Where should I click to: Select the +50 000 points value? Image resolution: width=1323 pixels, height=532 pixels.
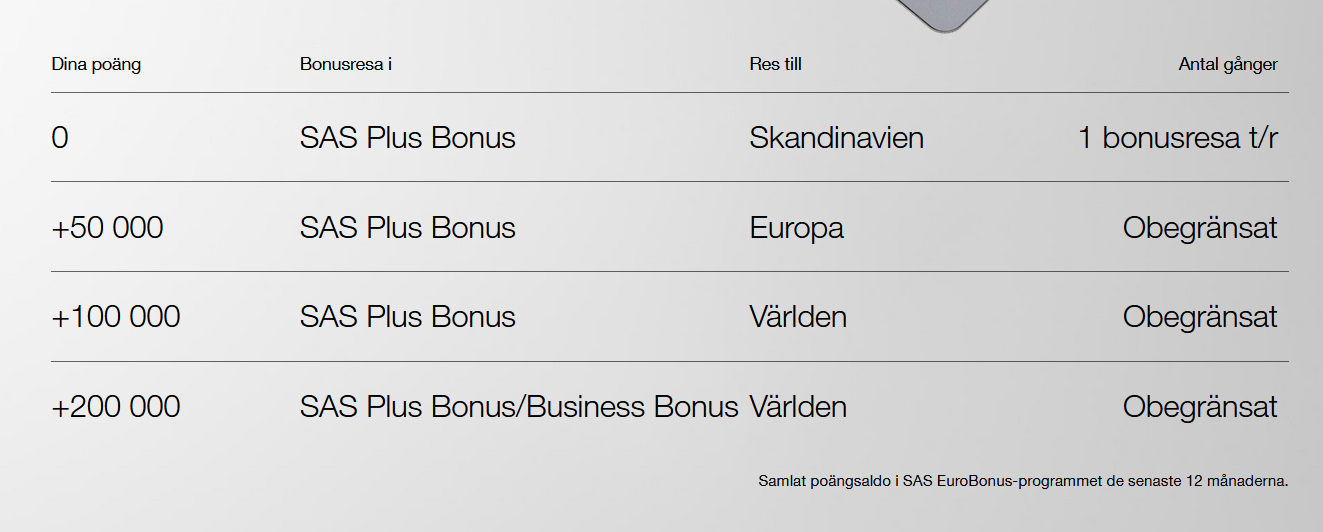pyautogui.click(x=107, y=228)
